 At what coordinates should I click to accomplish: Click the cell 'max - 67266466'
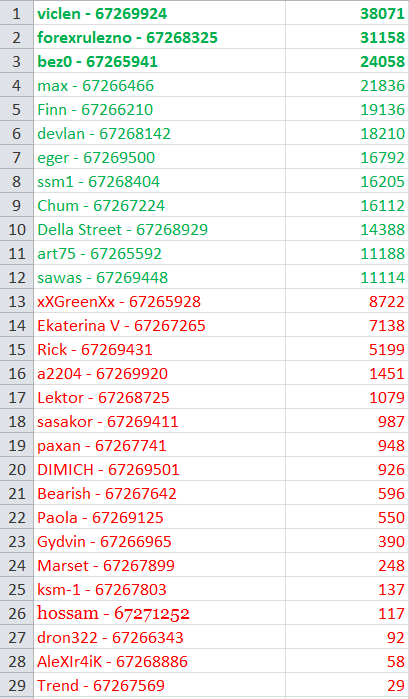point(159,85)
